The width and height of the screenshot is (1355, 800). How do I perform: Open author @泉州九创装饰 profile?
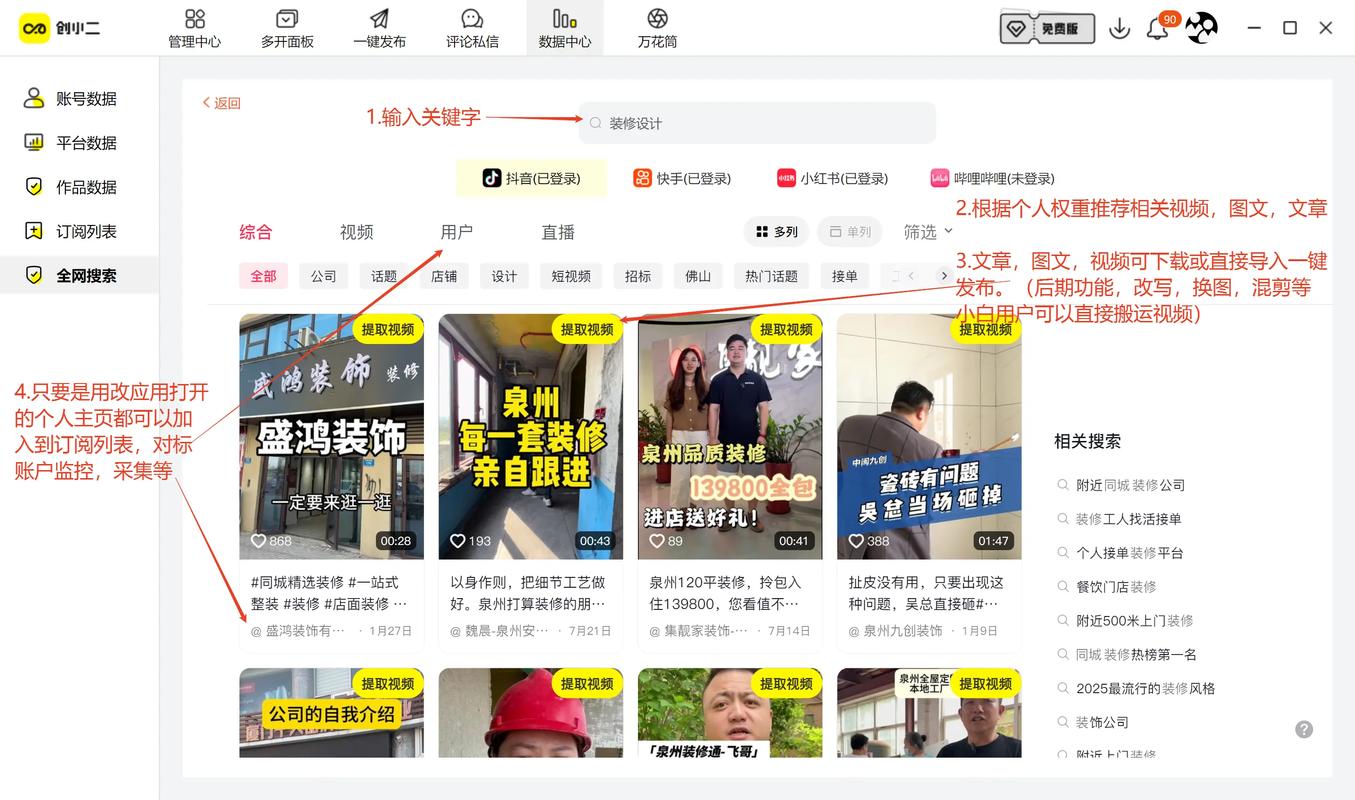click(x=896, y=631)
